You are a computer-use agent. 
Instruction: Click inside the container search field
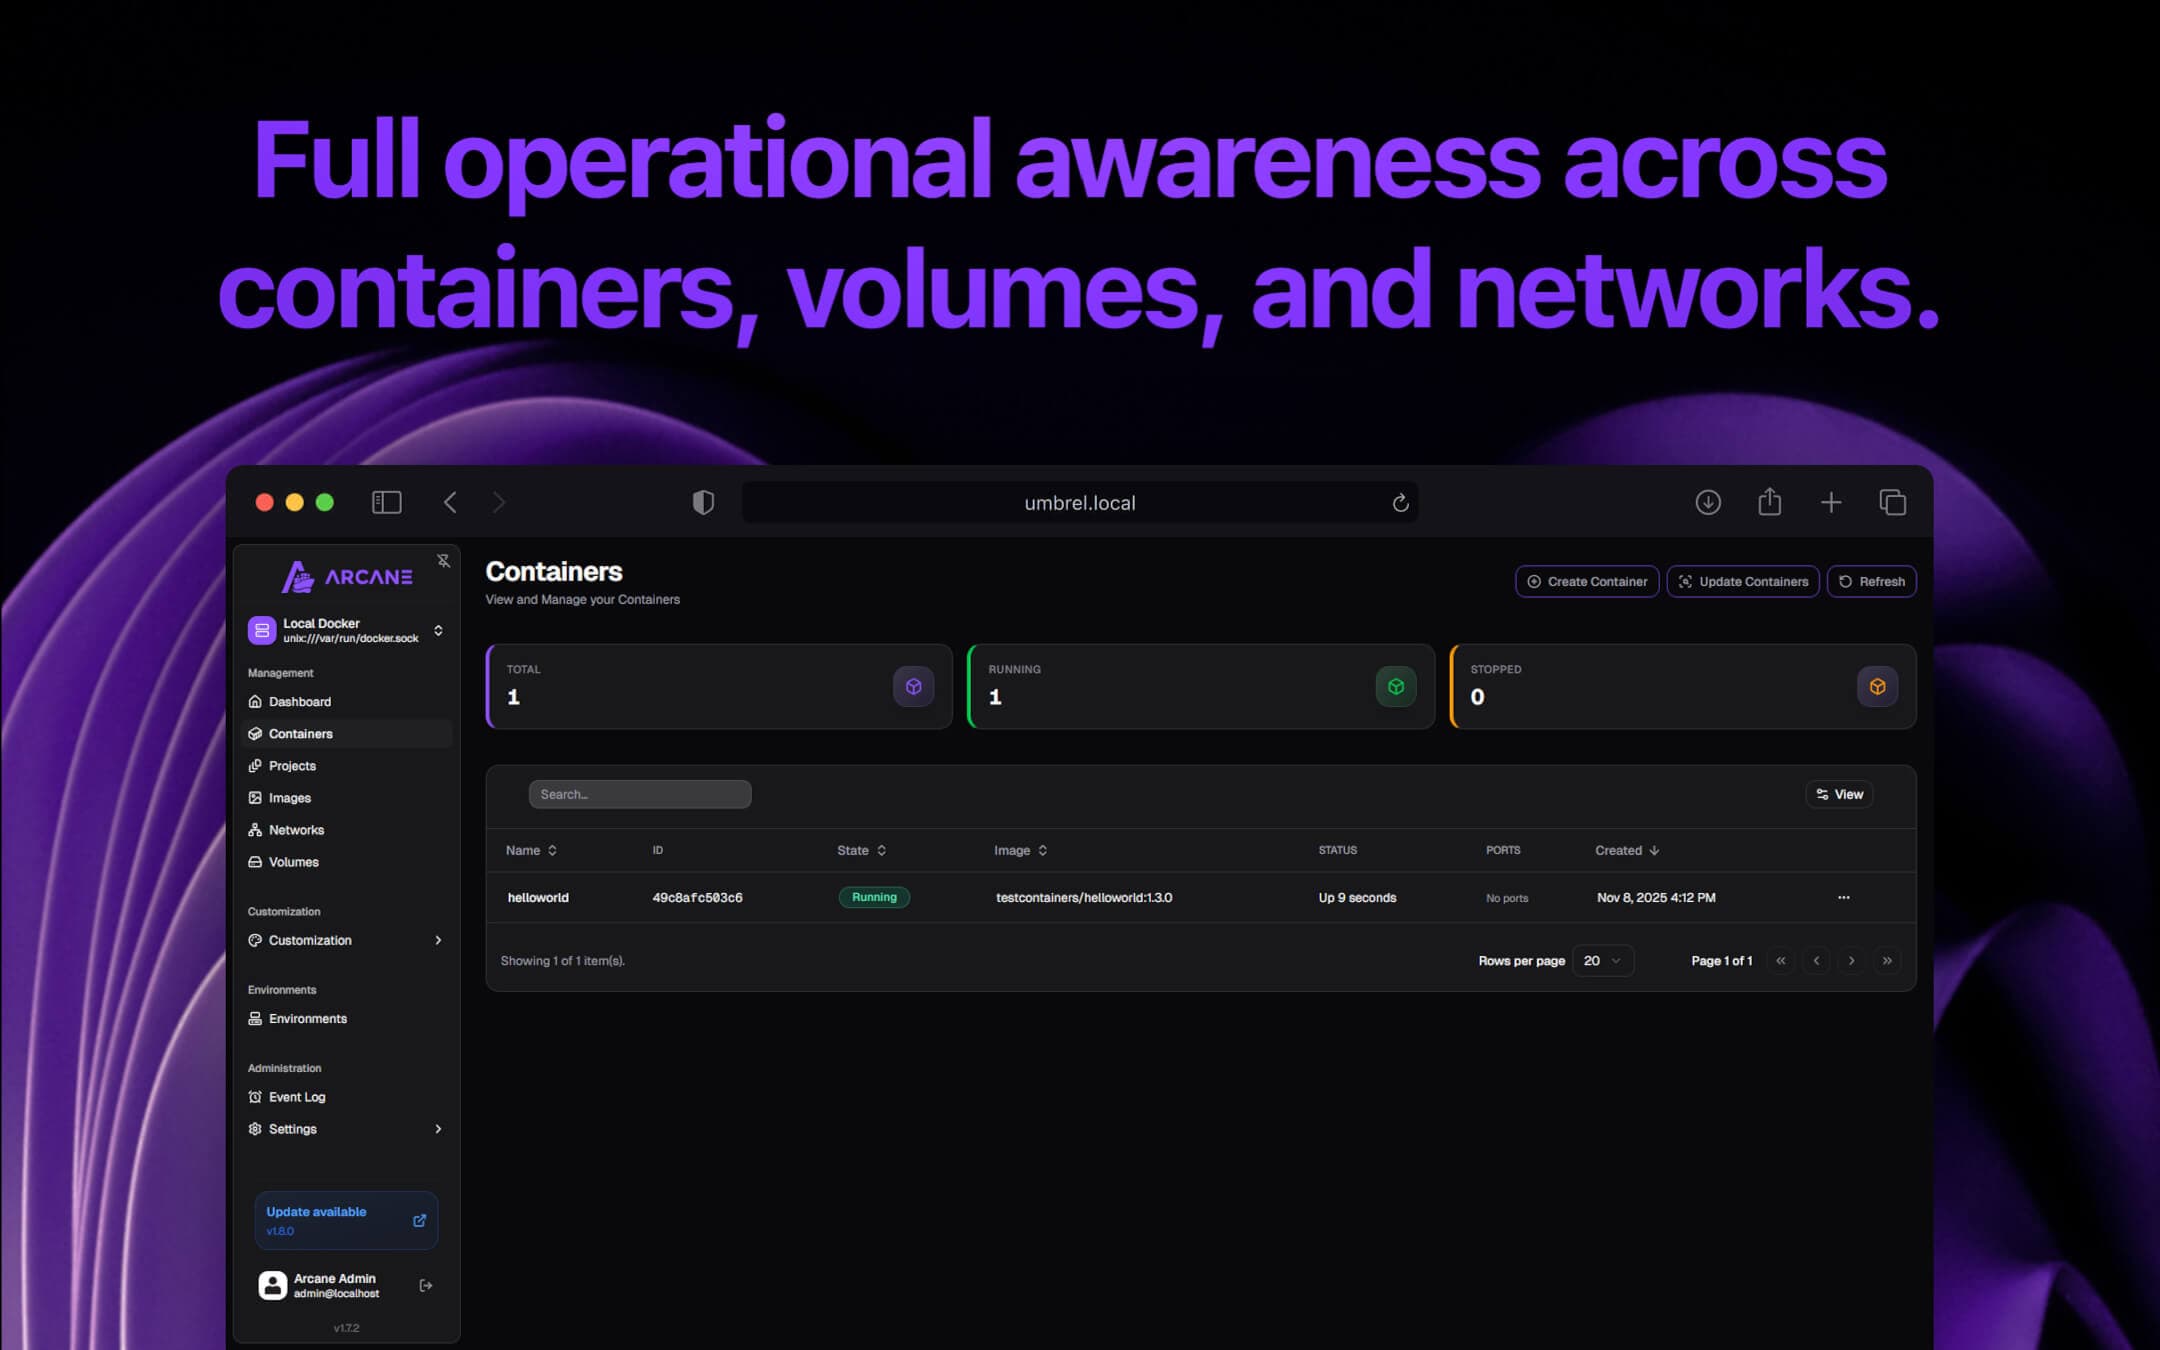[639, 793]
